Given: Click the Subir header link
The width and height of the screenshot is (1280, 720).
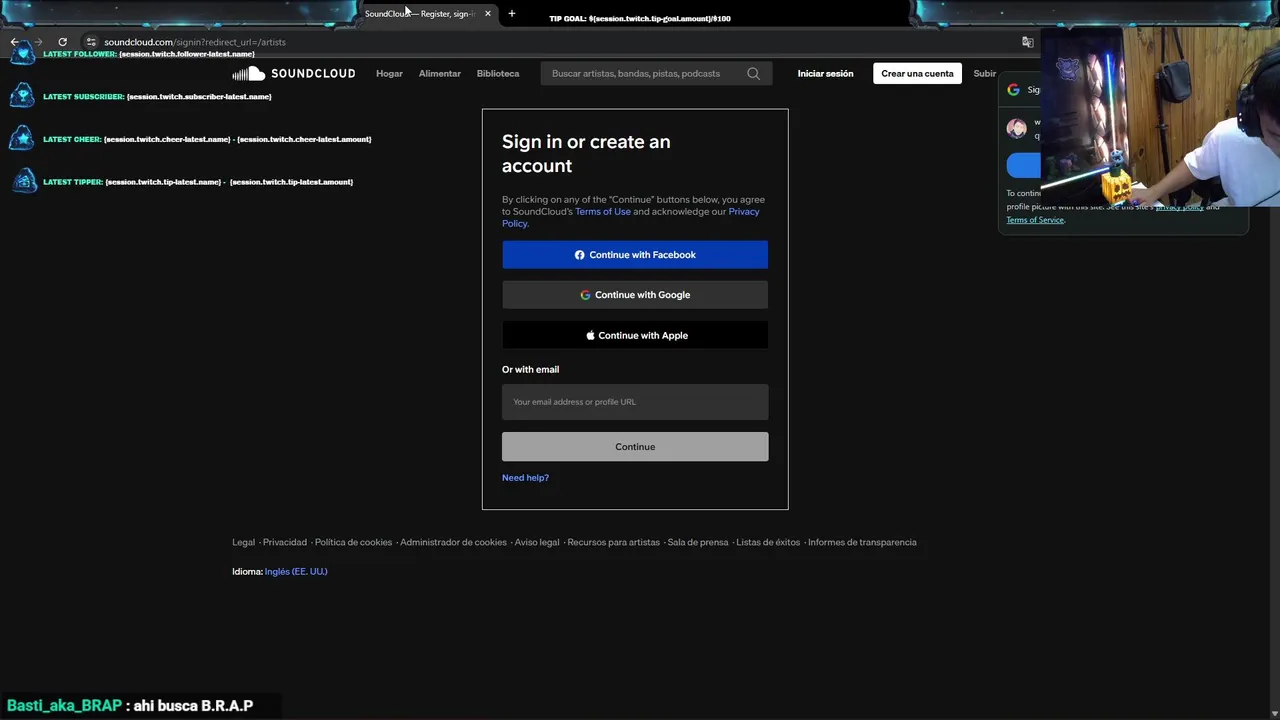Looking at the screenshot, I should (x=985, y=73).
